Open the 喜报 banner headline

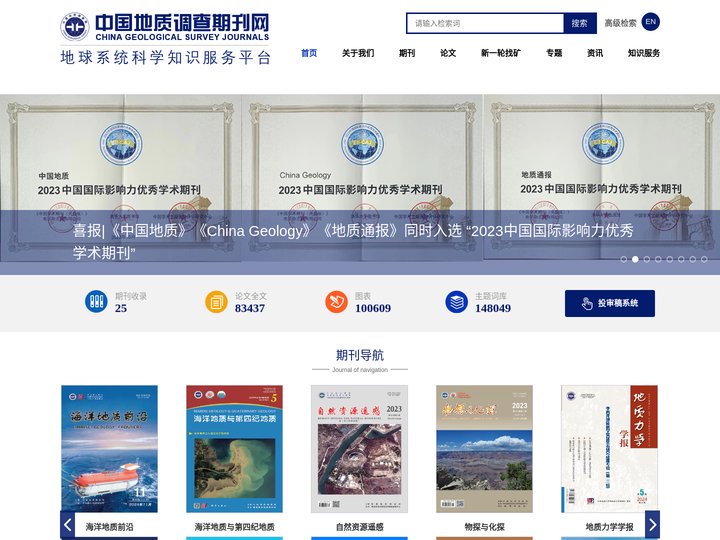click(x=353, y=242)
